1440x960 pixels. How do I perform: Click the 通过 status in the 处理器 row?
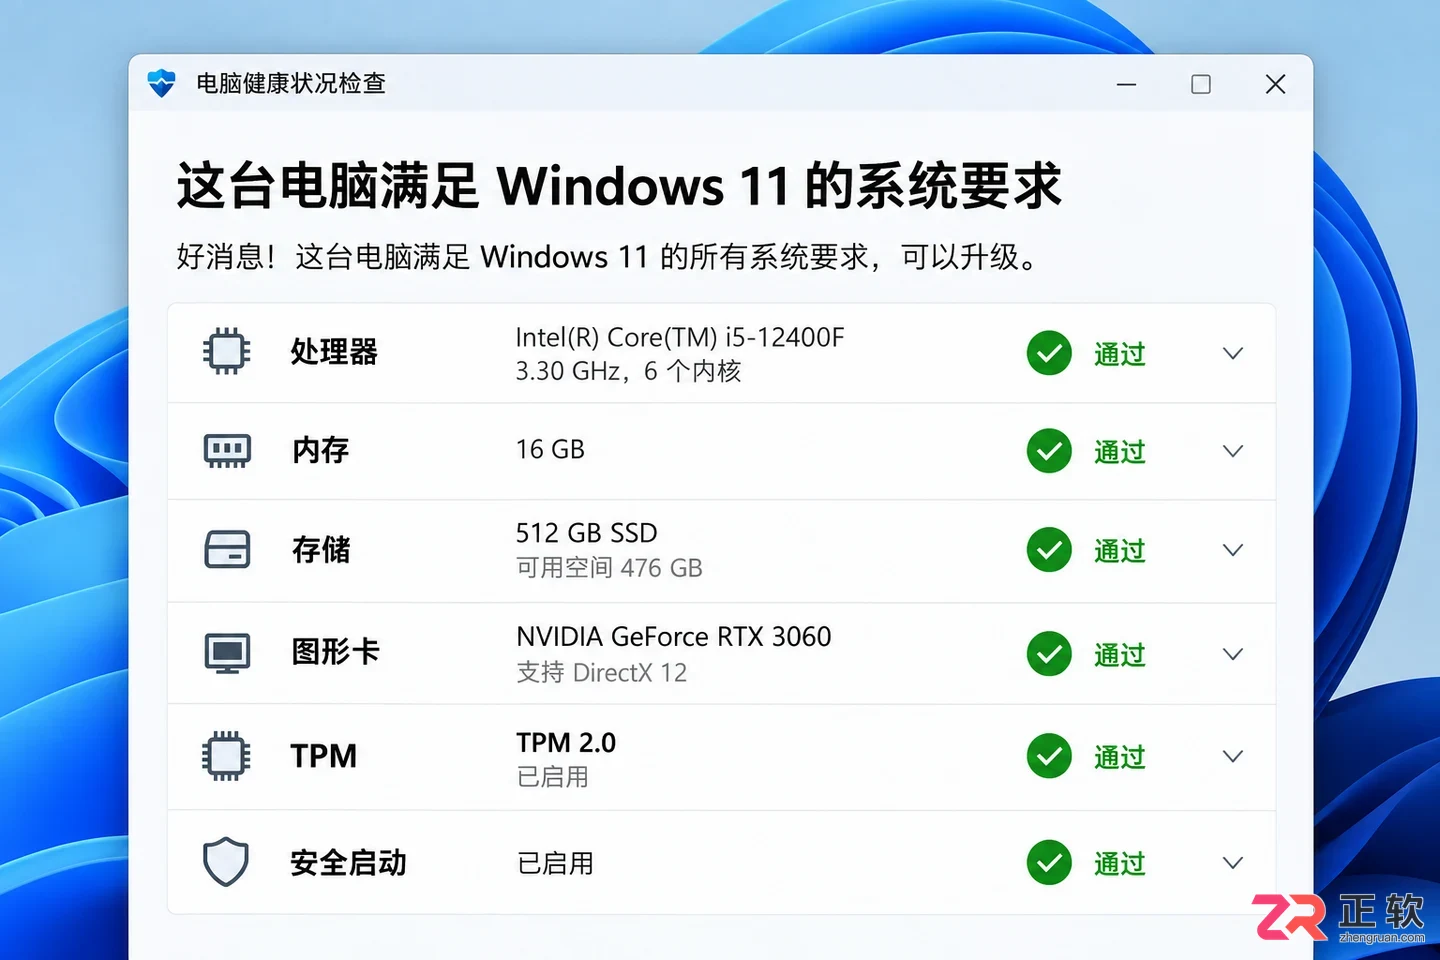point(1119,354)
